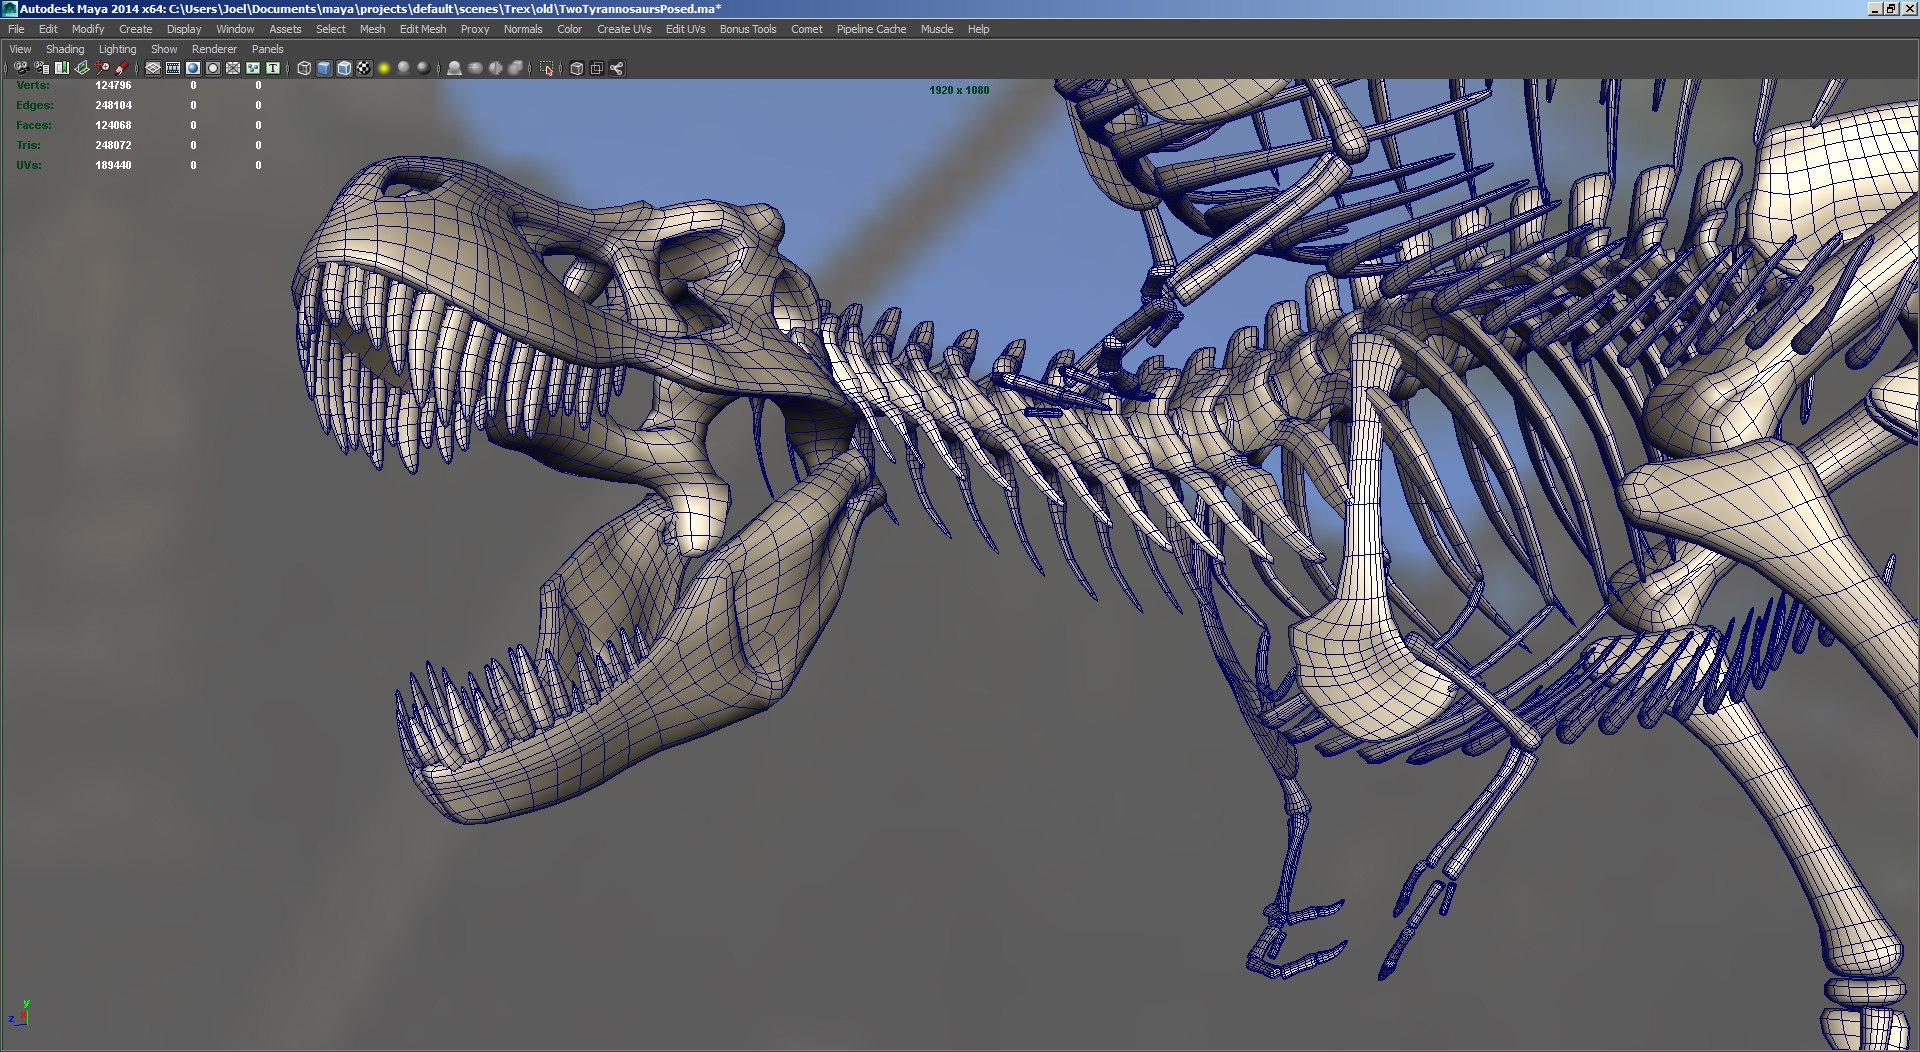Toggle the Film Gate overlay

tap(173, 68)
